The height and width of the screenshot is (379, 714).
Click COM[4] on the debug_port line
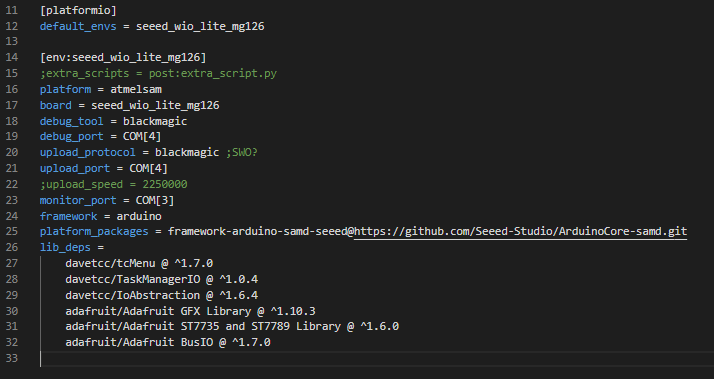[142, 137]
